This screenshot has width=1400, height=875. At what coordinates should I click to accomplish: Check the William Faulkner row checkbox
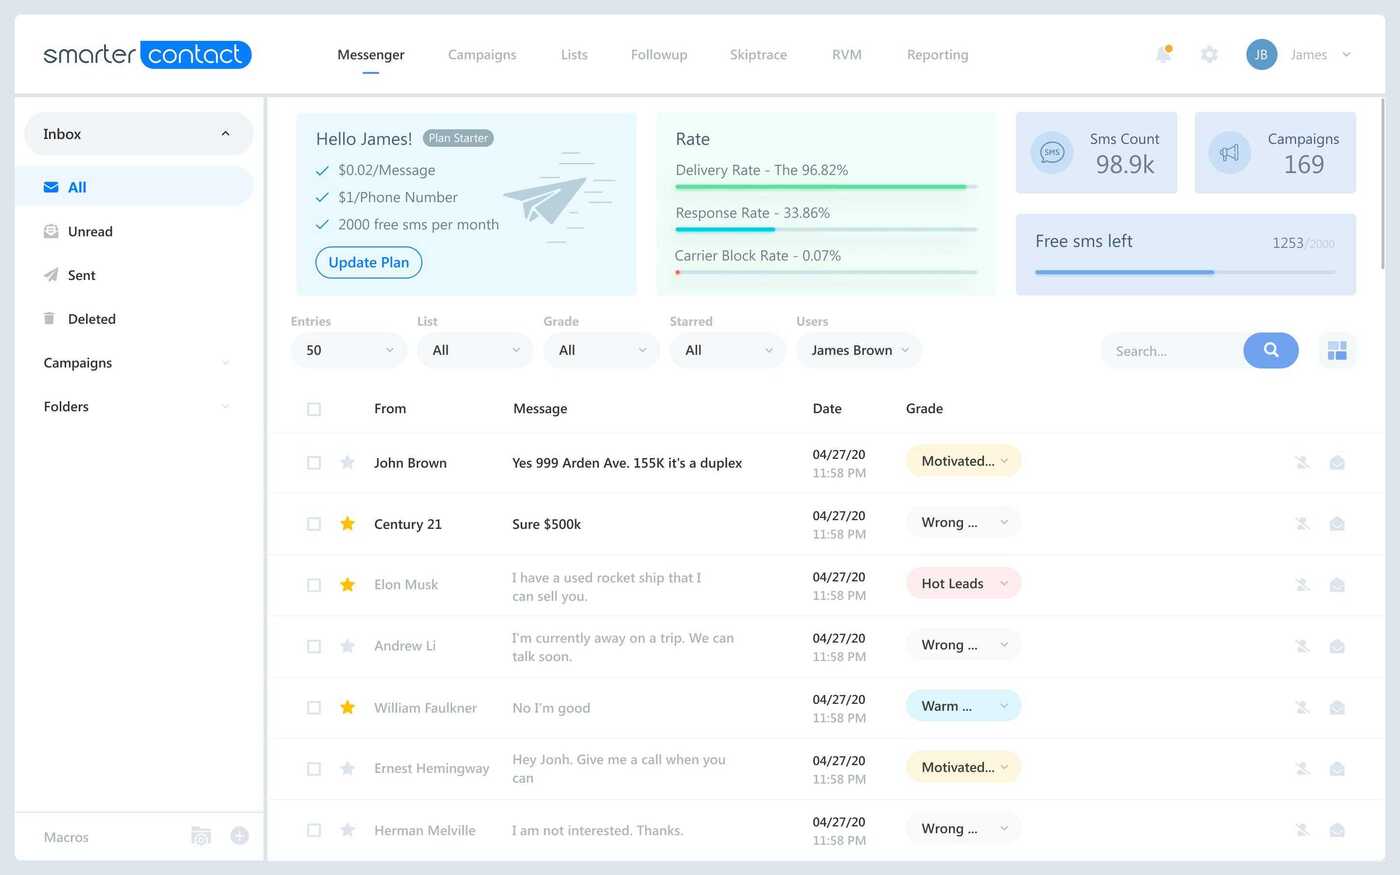click(314, 708)
